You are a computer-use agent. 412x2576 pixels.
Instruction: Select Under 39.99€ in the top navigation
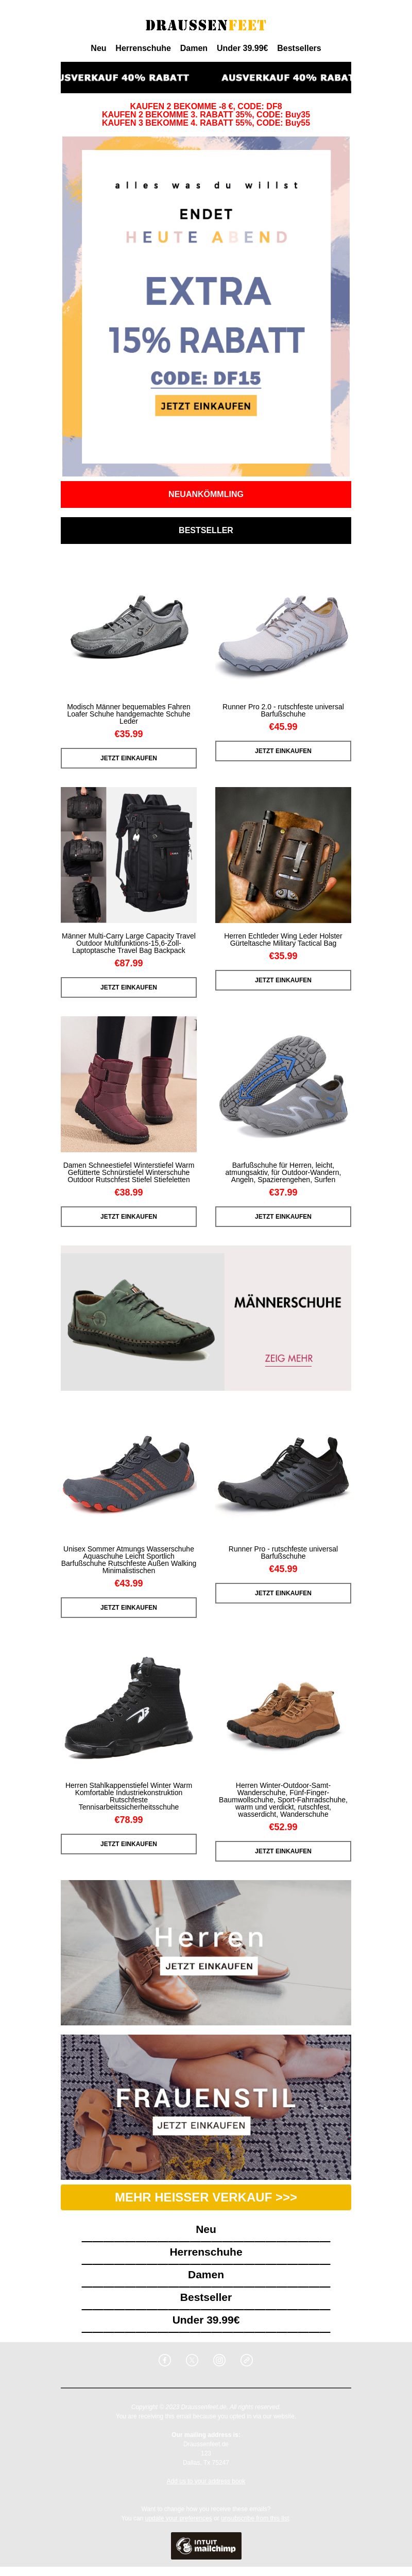tap(242, 48)
